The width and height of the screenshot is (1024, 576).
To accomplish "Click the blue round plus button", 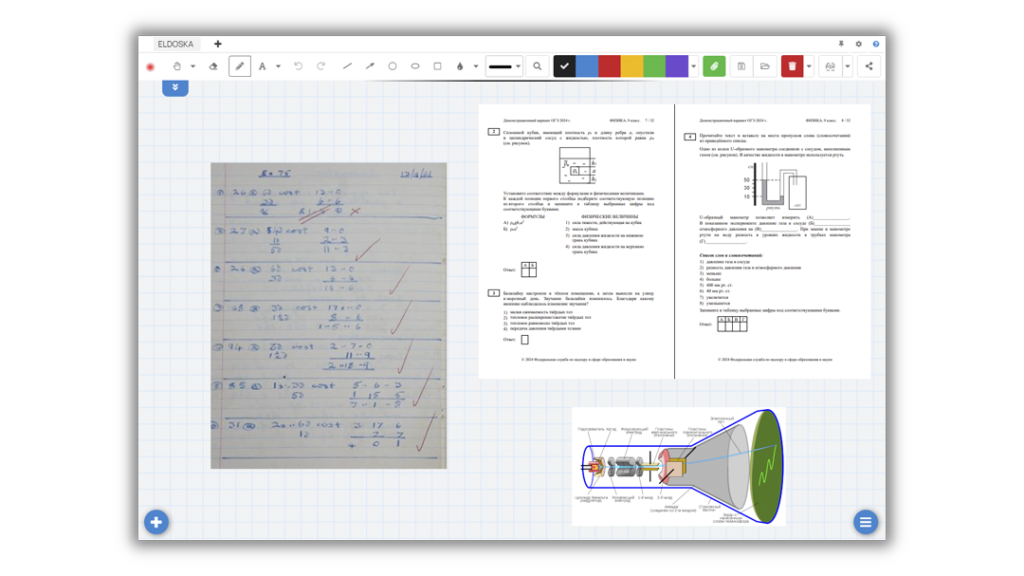I will click(x=156, y=522).
